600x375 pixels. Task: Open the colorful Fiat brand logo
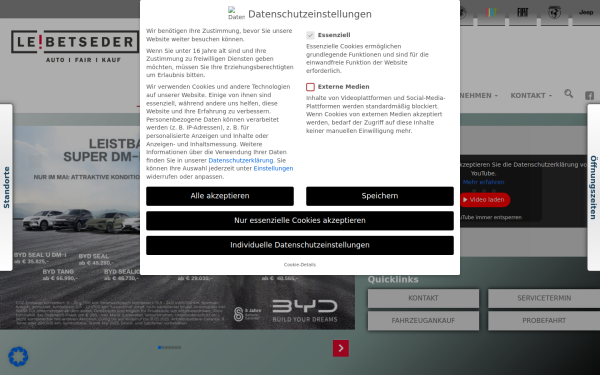tap(491, 13)
